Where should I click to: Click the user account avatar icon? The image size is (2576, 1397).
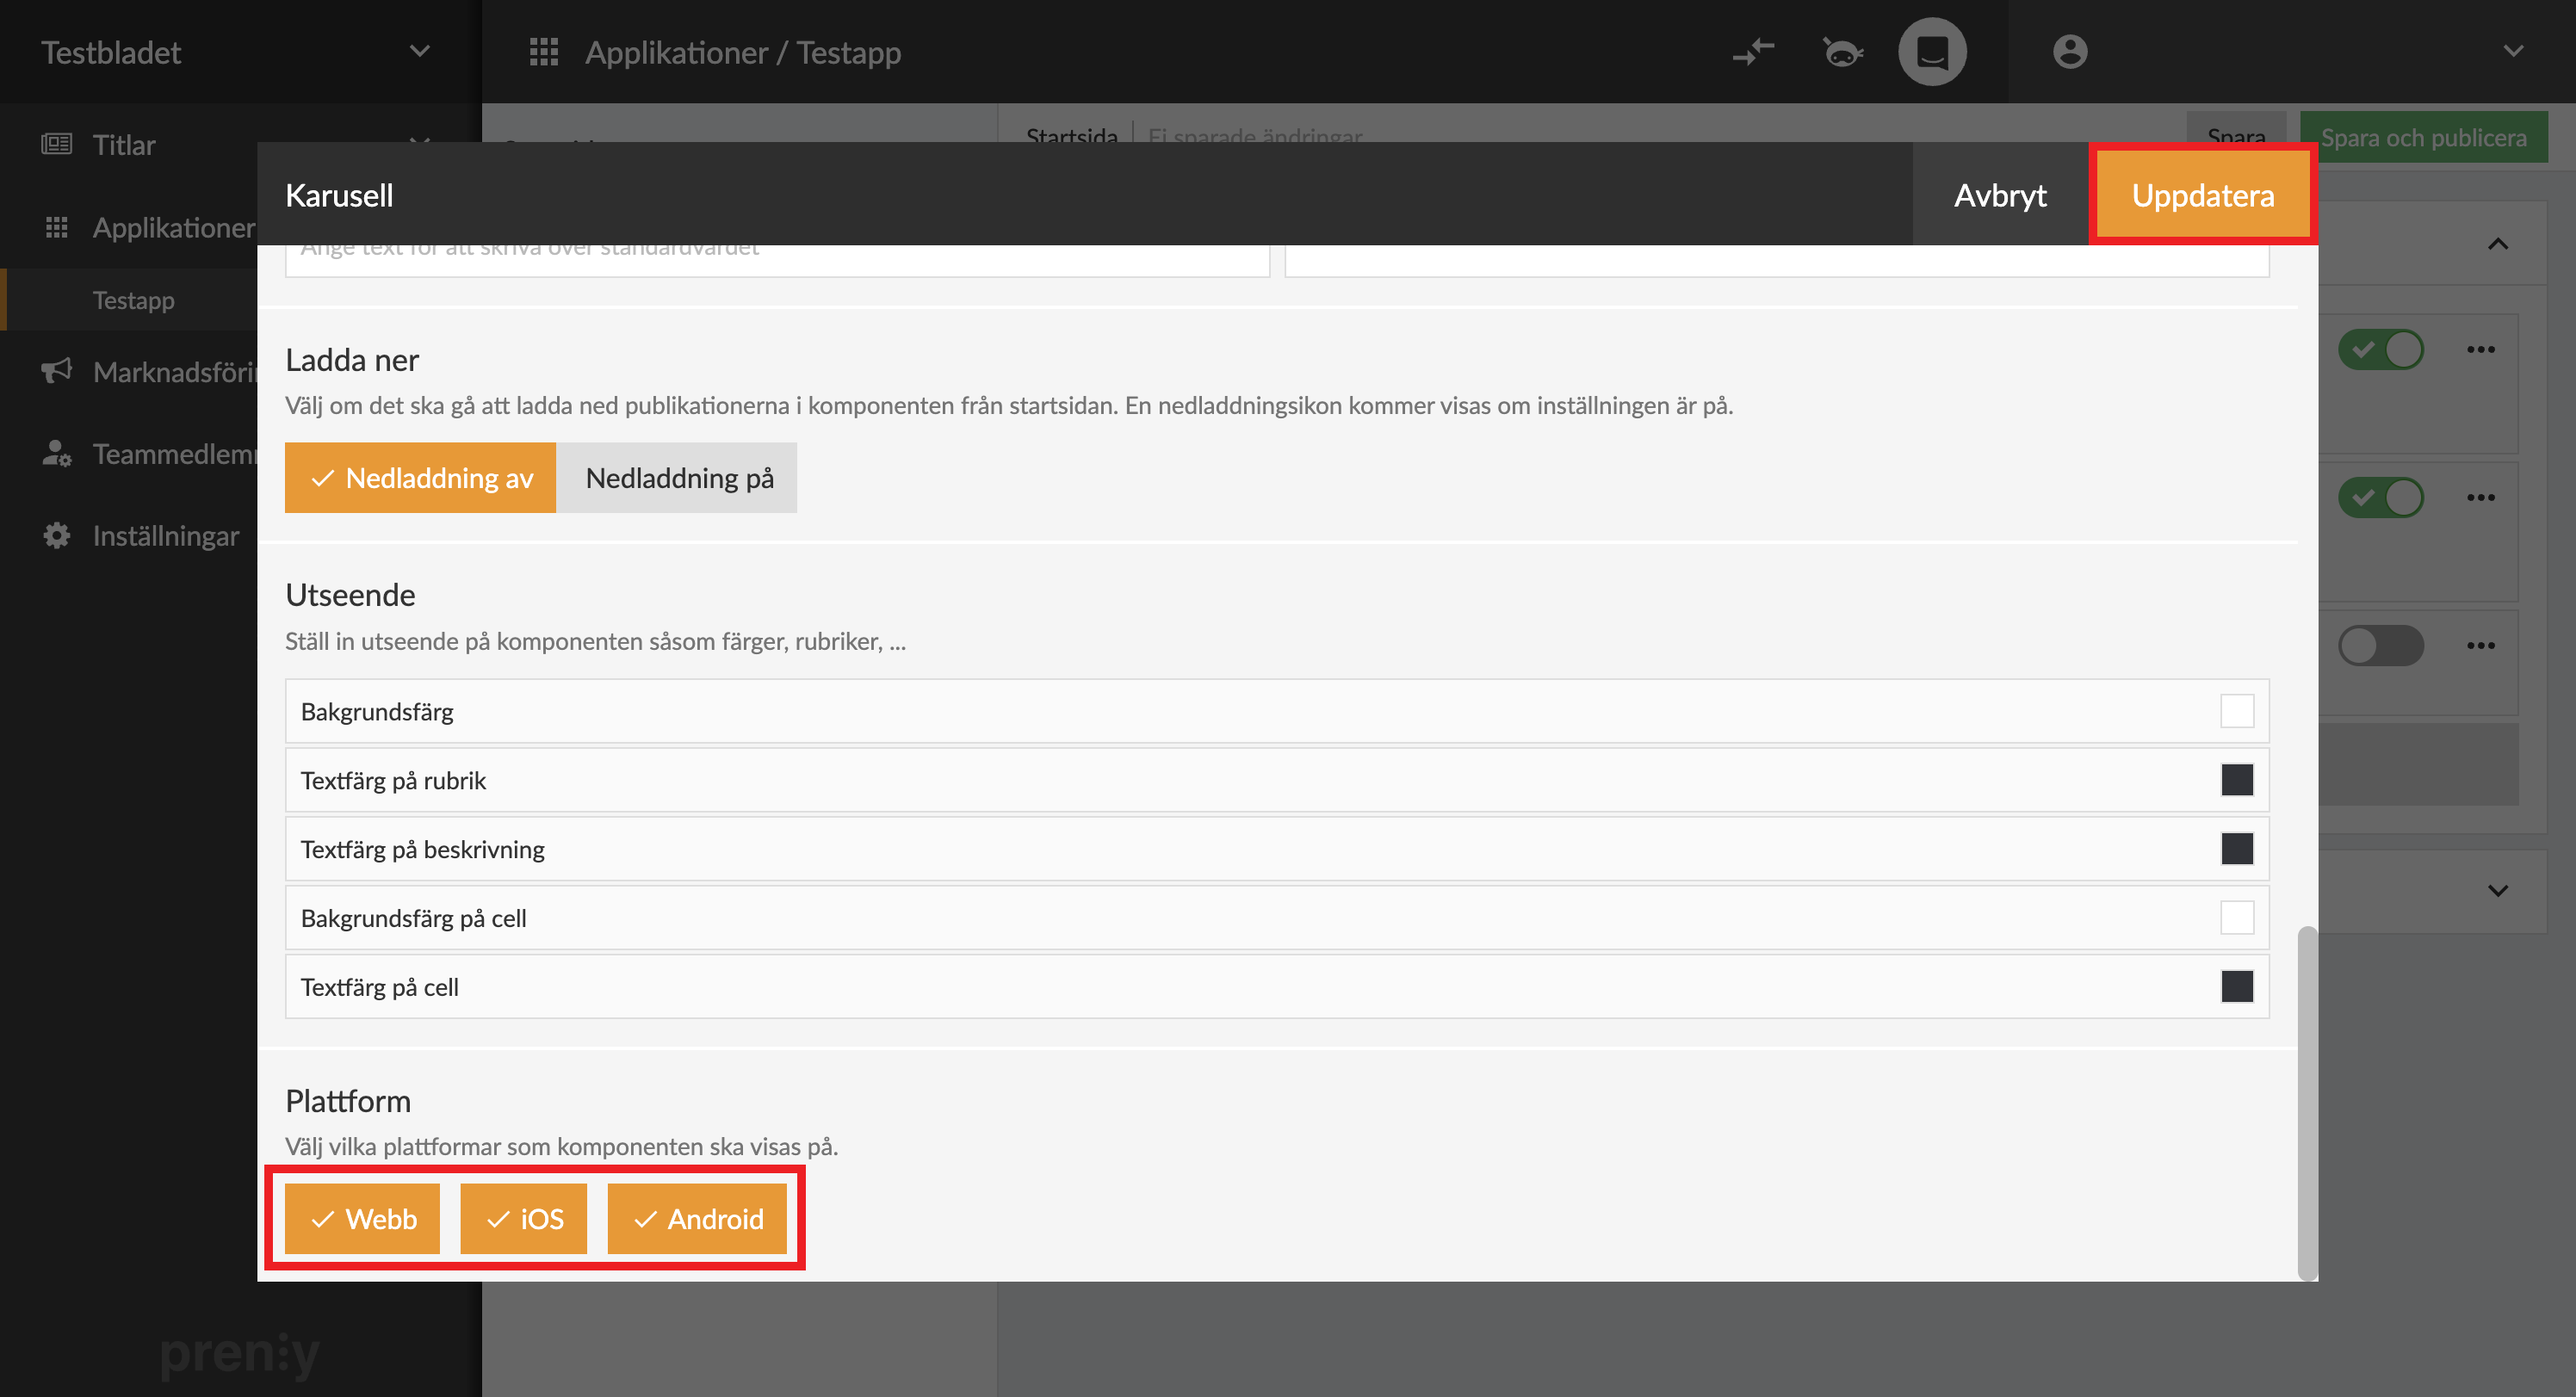(x=2069, y=52)
